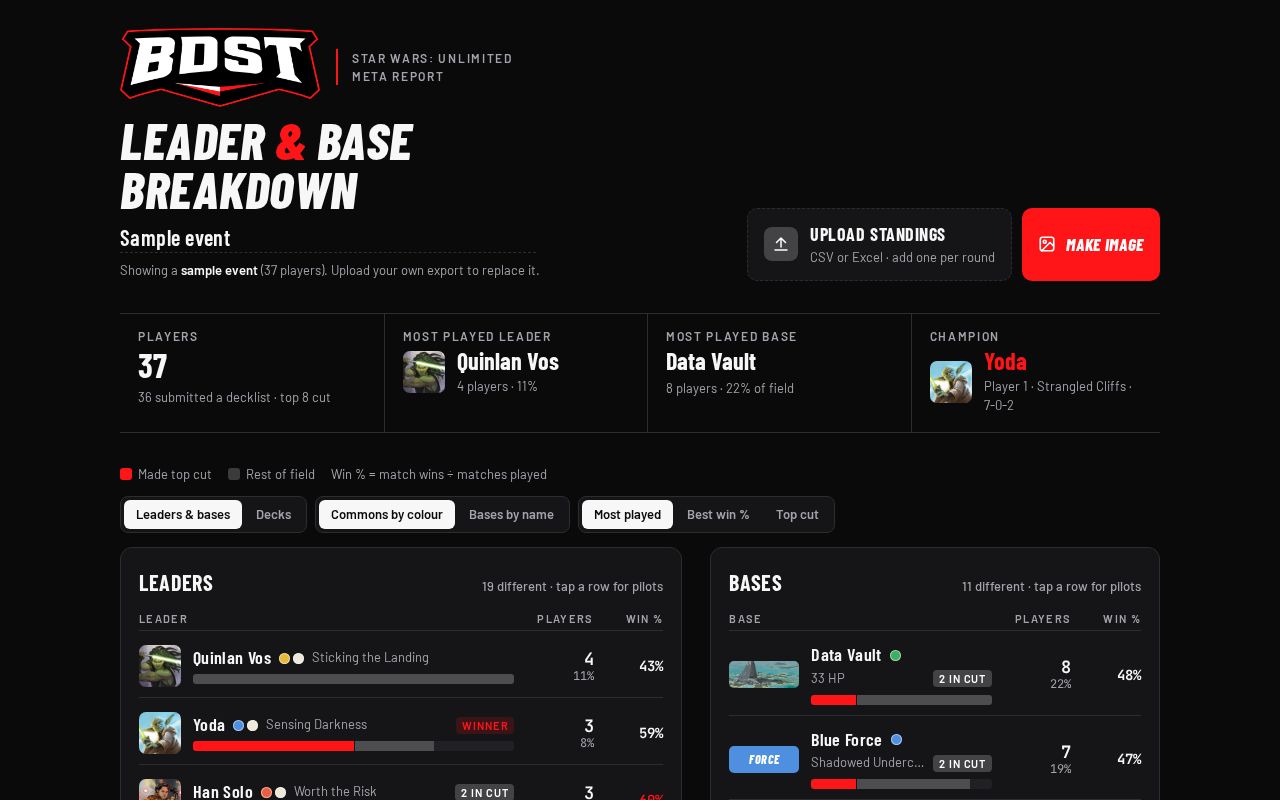Viewport: 1280px width, 800px height.
Task: Click the Make Image button
Action: tap(1091, 244)
